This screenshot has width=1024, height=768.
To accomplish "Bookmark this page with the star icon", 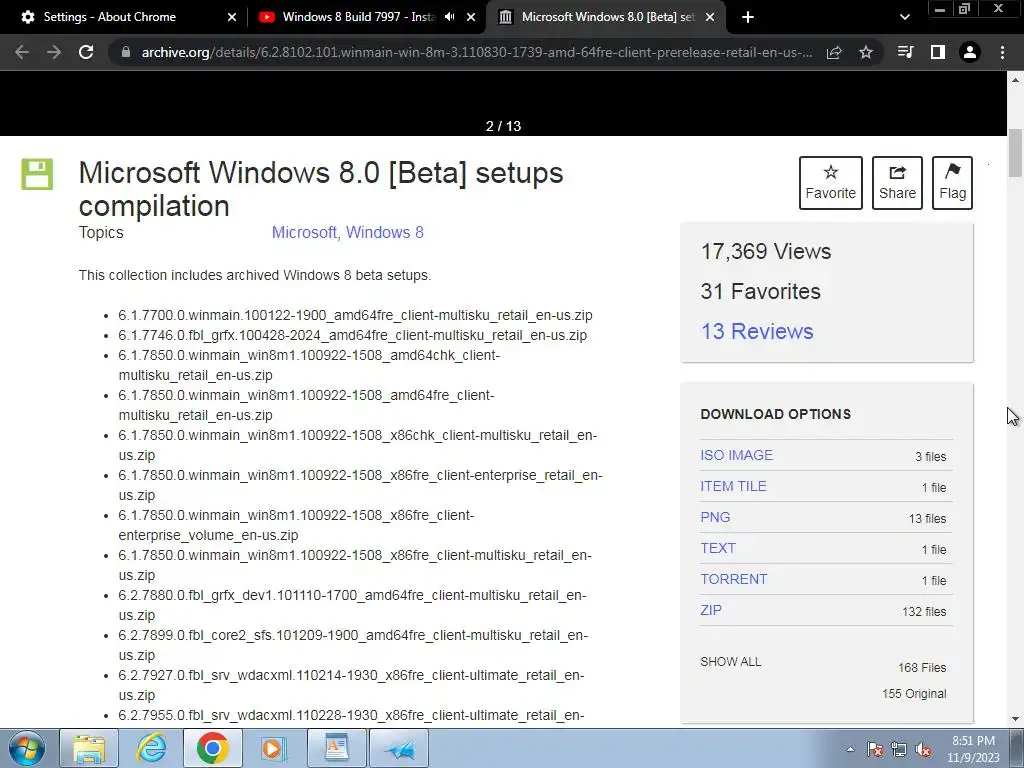I will 866,52.
